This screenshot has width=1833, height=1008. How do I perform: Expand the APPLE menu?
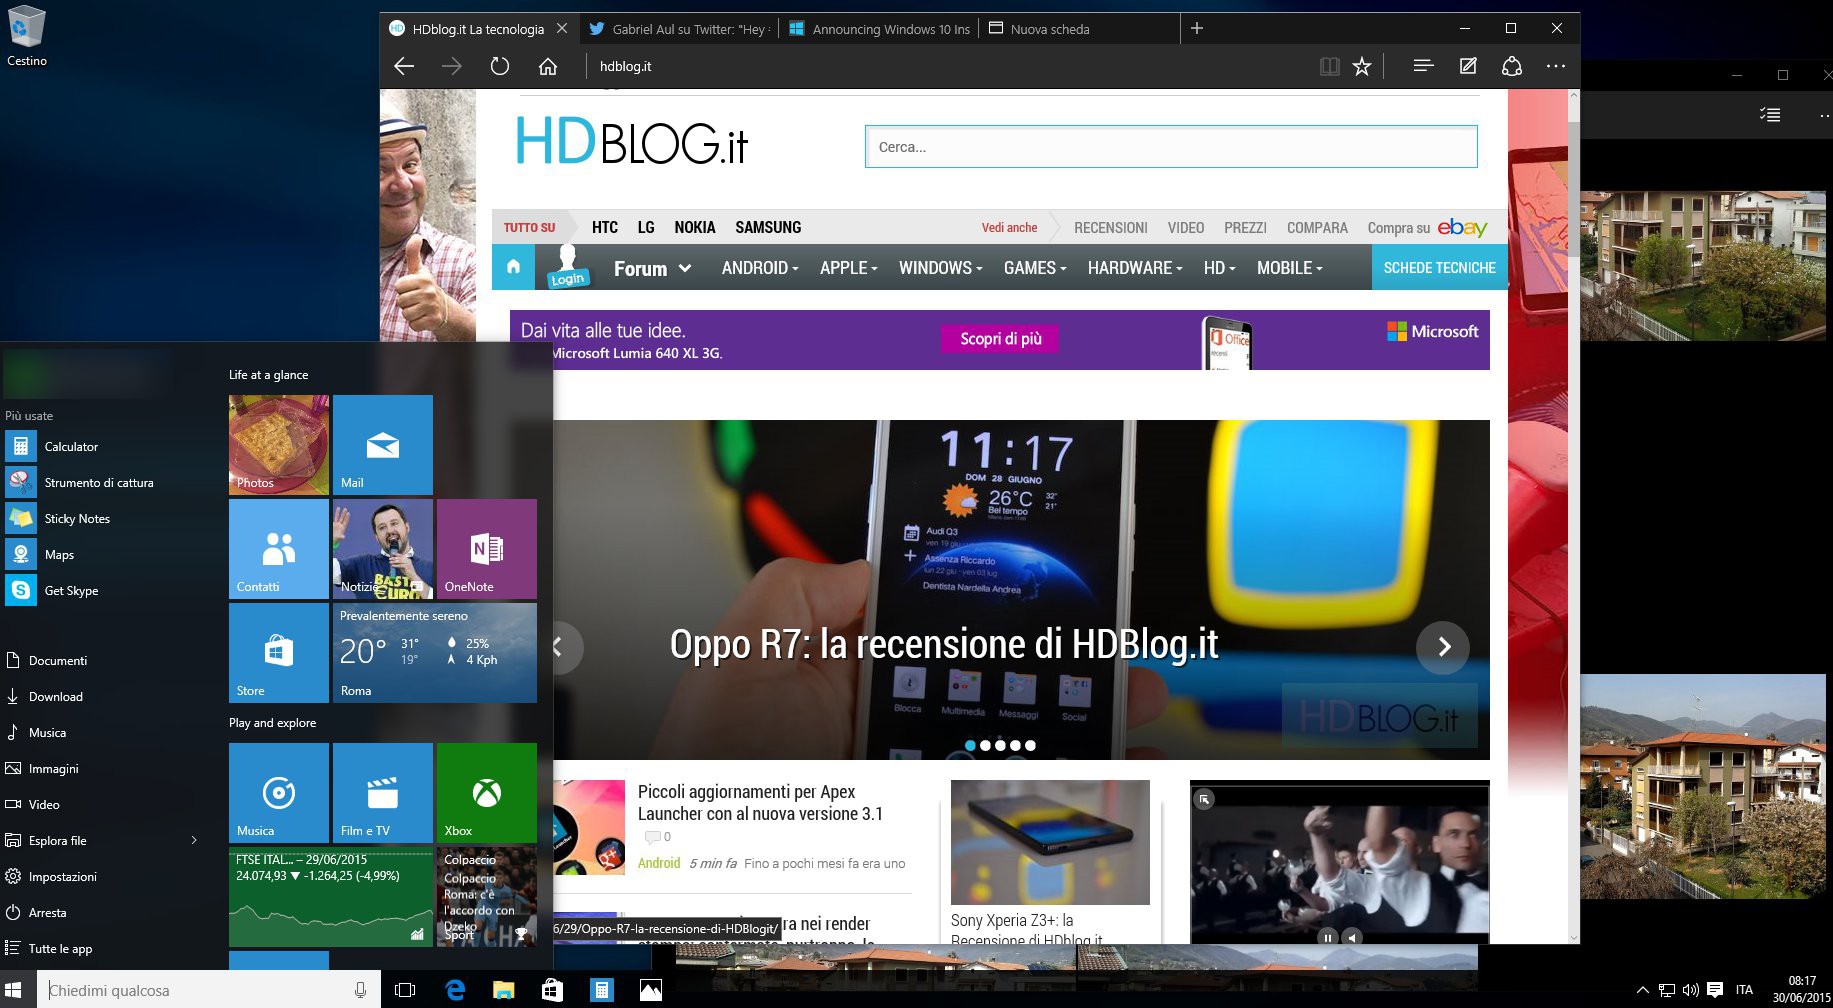click(x=848, y=268)
